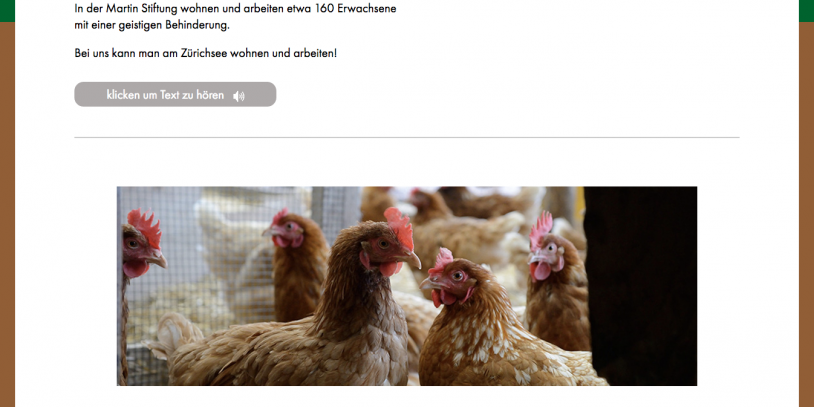Click the speaker icon on the listen button
The image size is (814, 407).
[239, 96]
